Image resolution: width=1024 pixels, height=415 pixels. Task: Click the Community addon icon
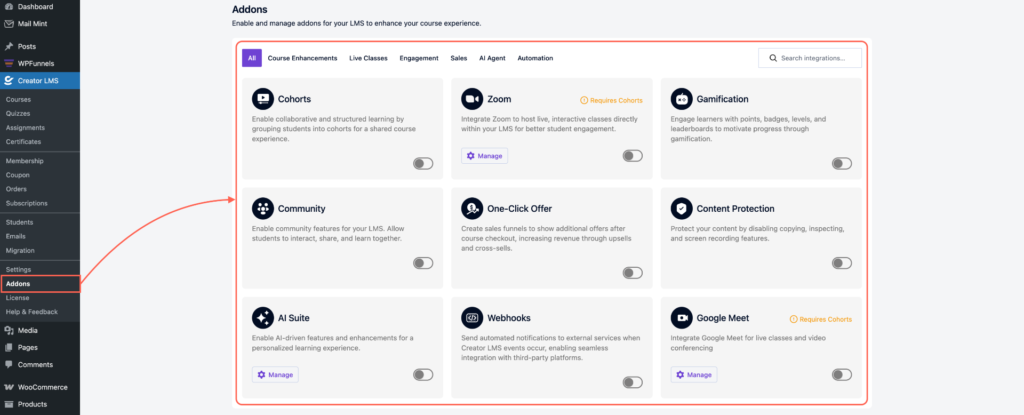(262, 208)
